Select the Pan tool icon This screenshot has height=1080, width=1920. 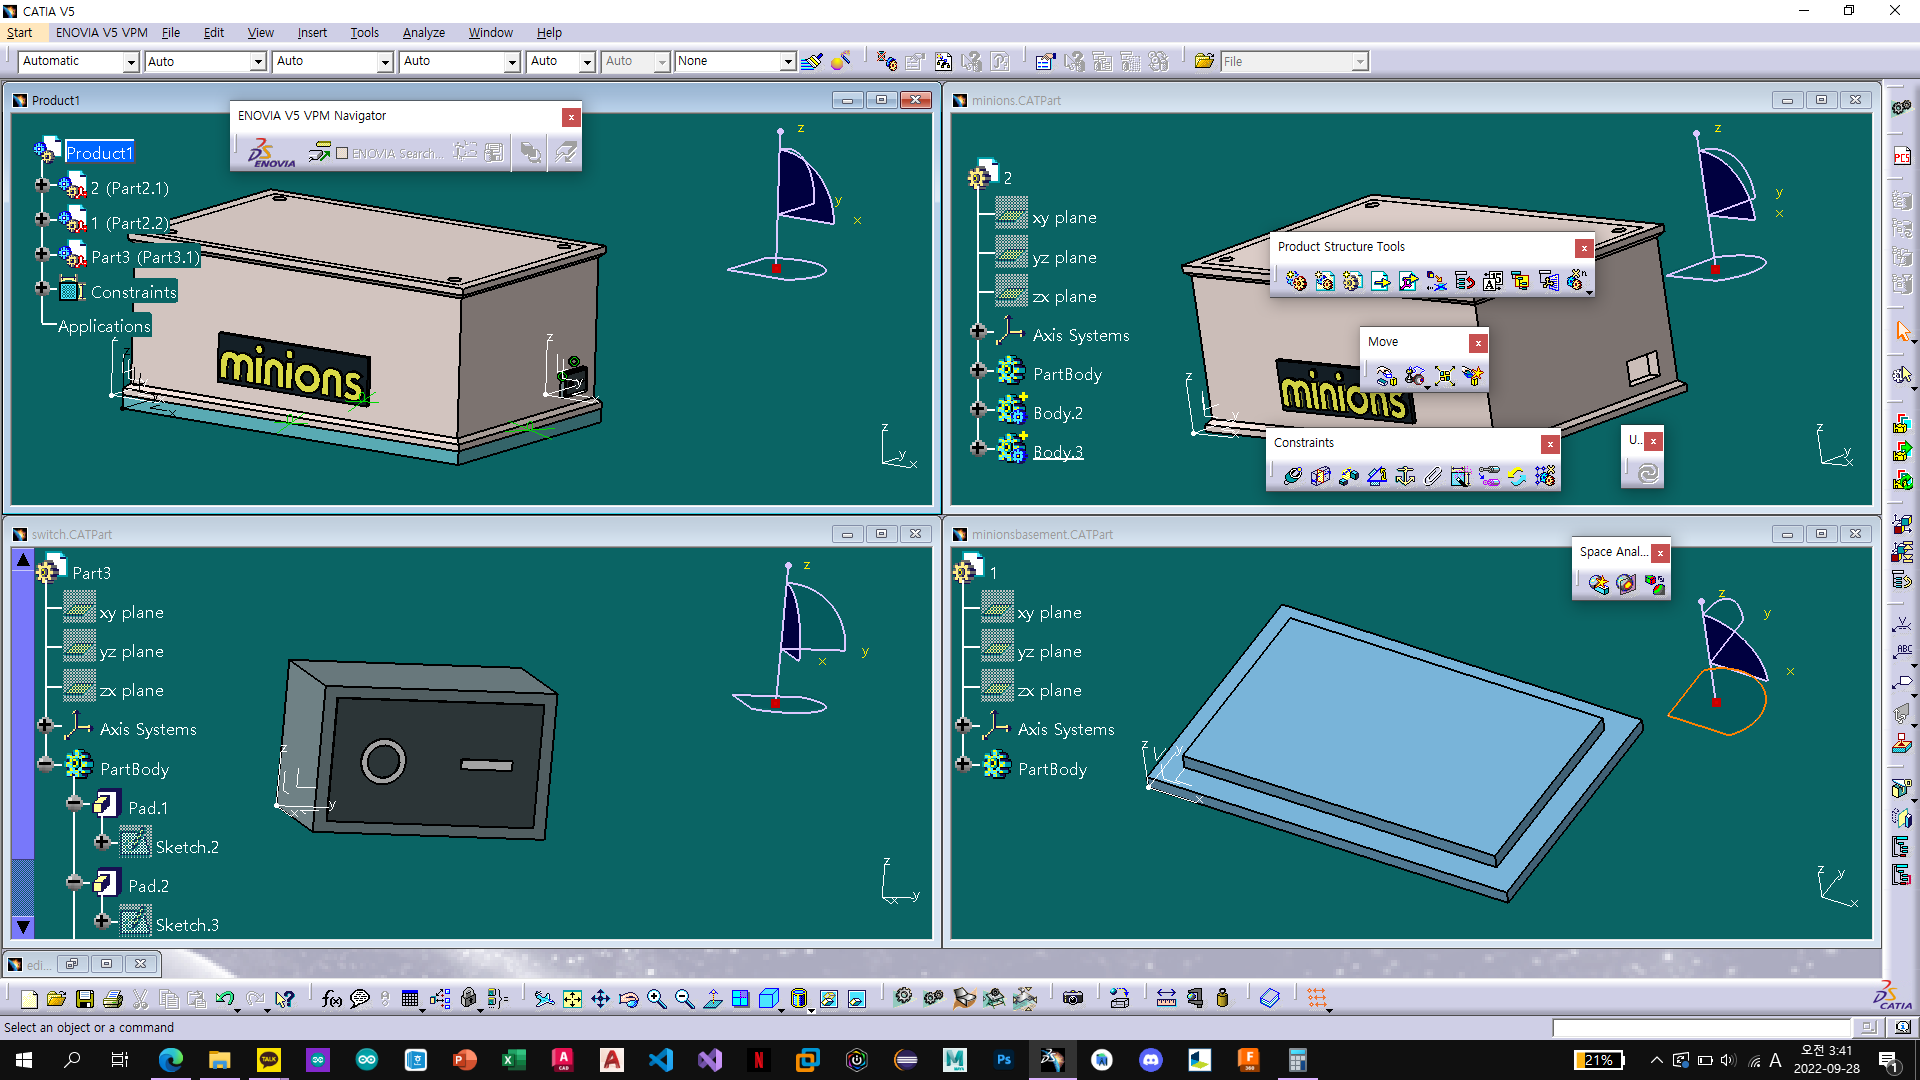pos(600,998)
